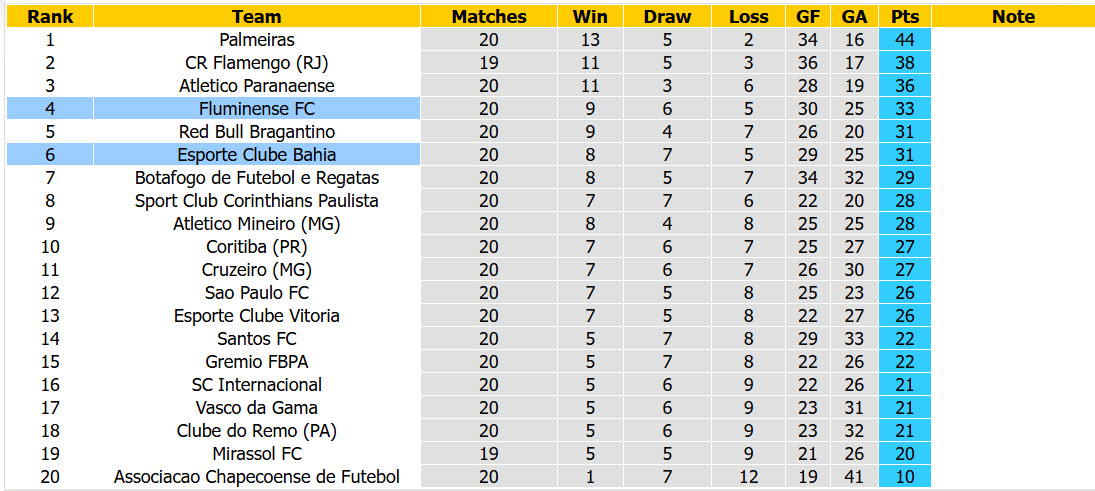Click Chapecoense's 10 points cell
1095x491 pixels.
(x=905, y=478)
